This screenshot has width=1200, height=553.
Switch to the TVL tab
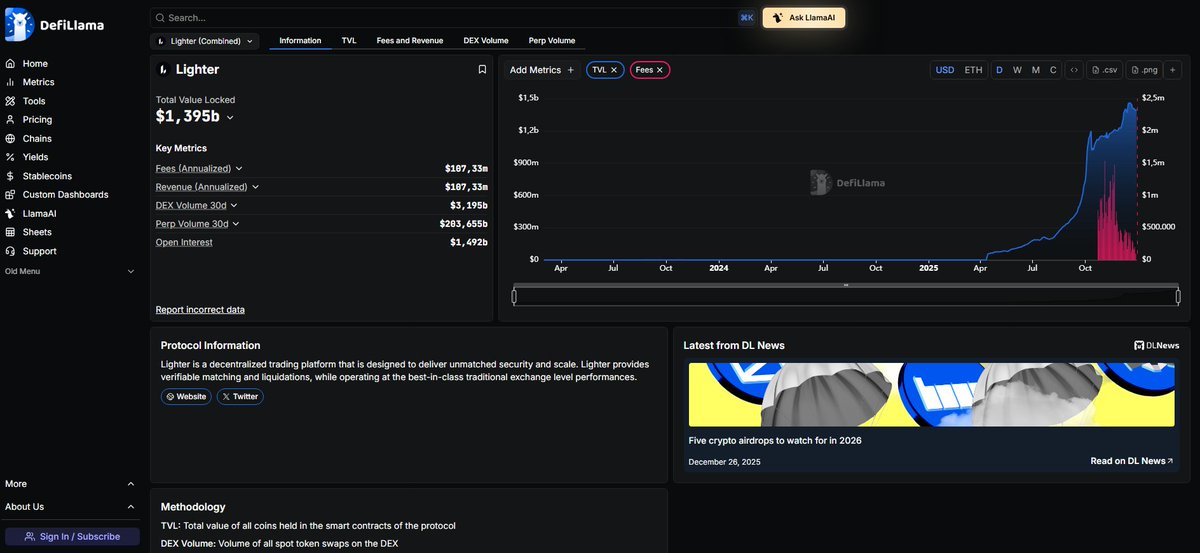pos(349,41)
